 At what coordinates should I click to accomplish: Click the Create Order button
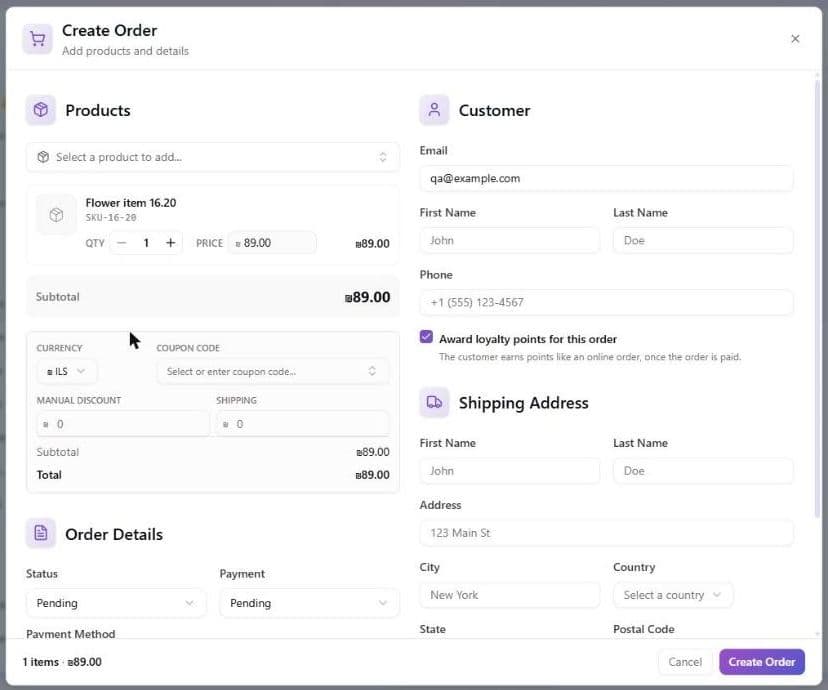tap(761, 661)
